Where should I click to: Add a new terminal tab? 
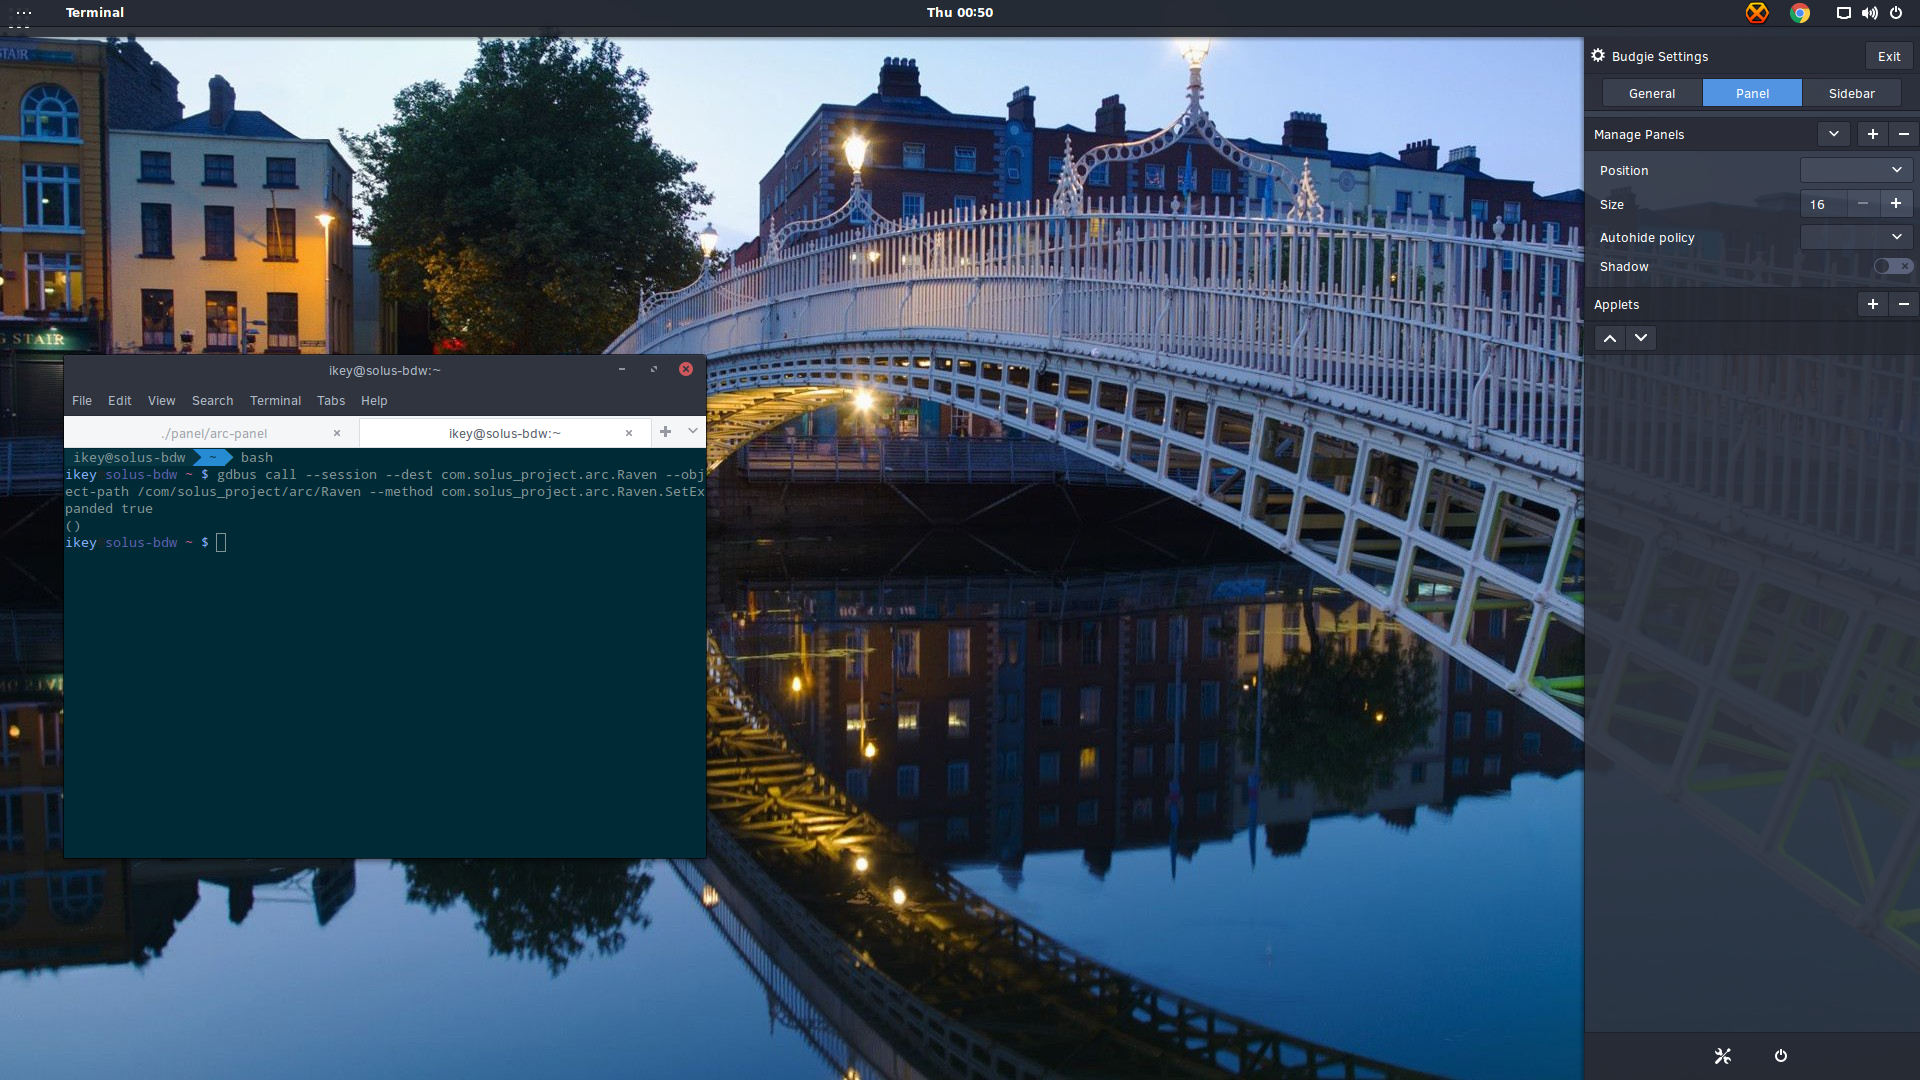665,432
